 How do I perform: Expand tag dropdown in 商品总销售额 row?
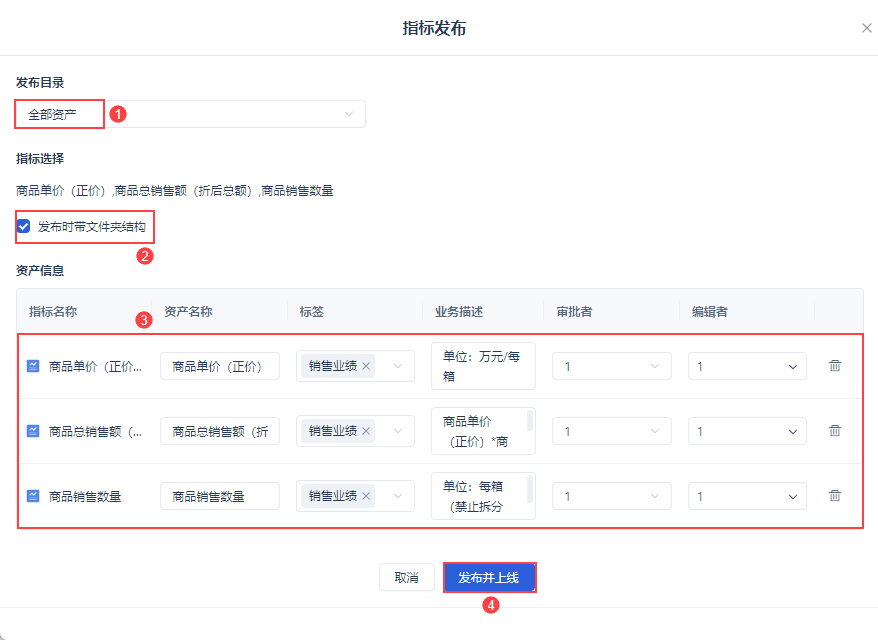398,431
